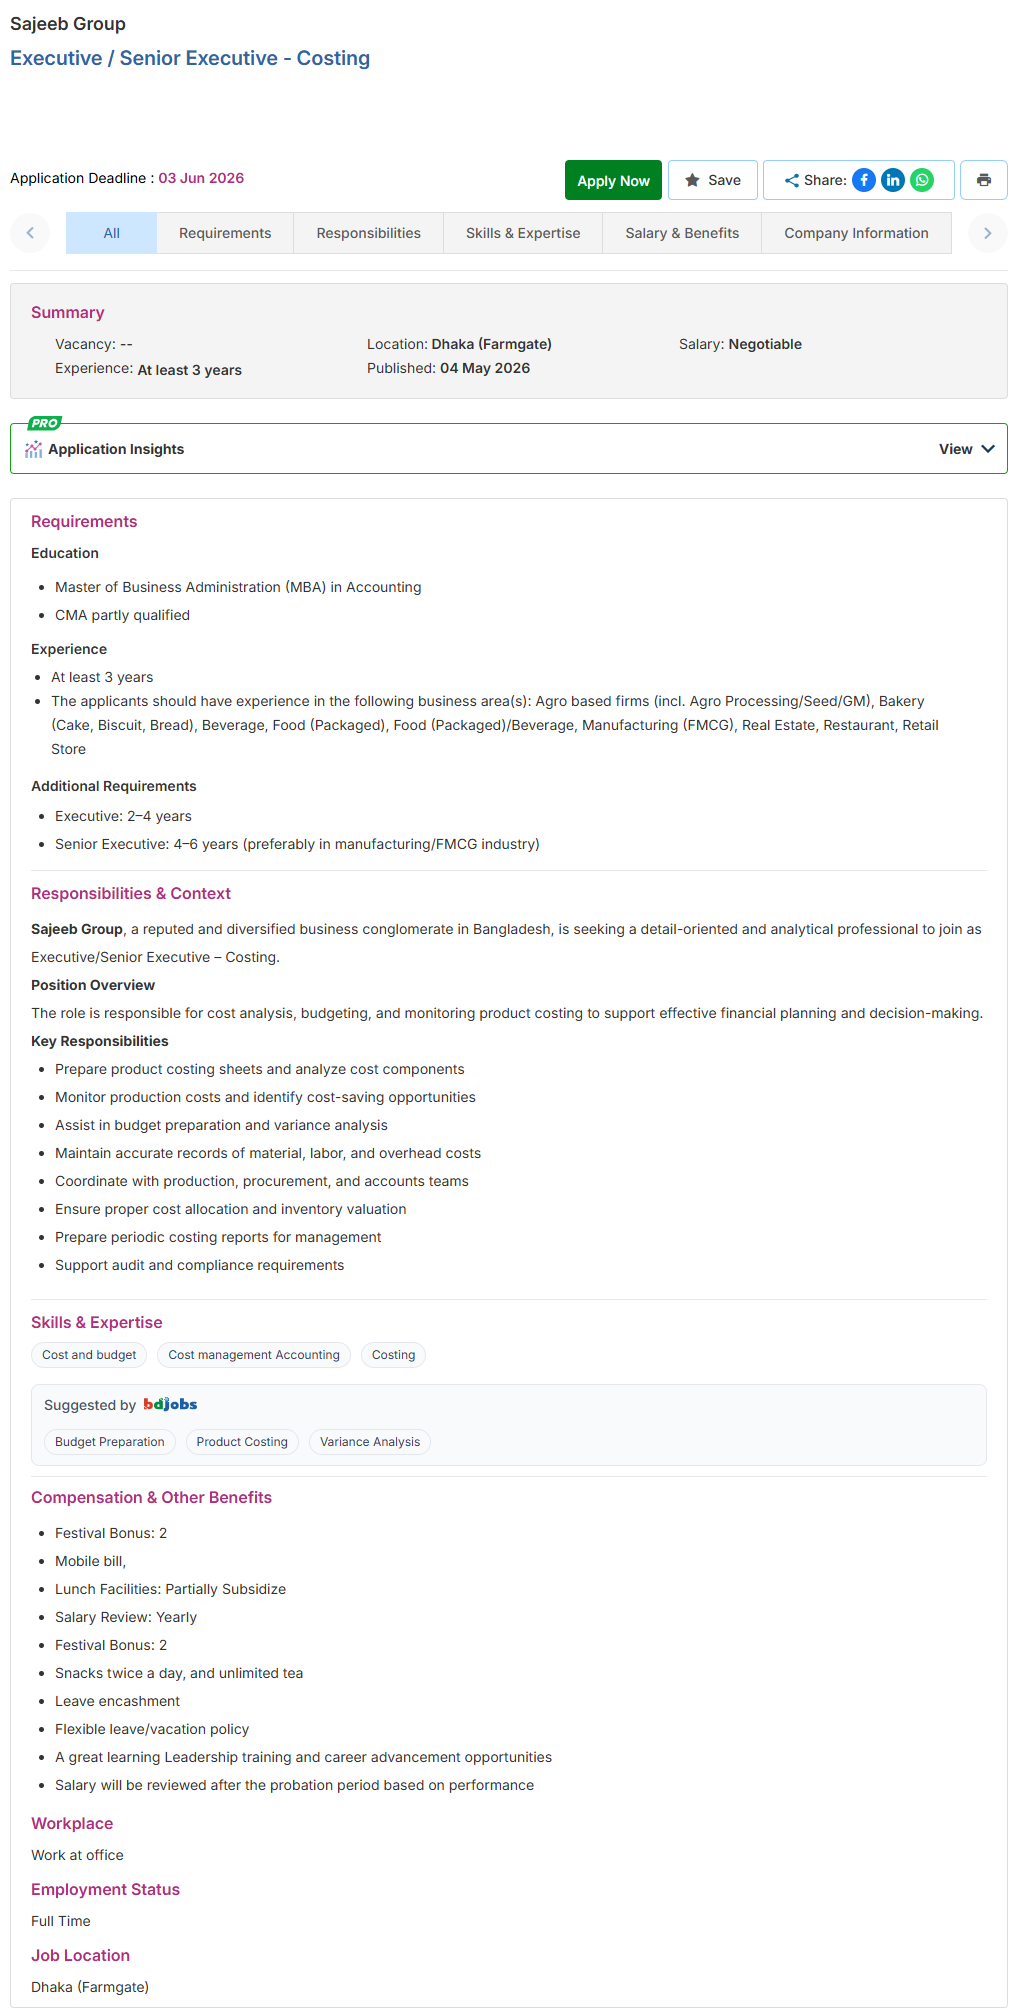This screenshot has height=2008, width=1019.
Task: Click the bdjobs logo
Action: 170,1404
